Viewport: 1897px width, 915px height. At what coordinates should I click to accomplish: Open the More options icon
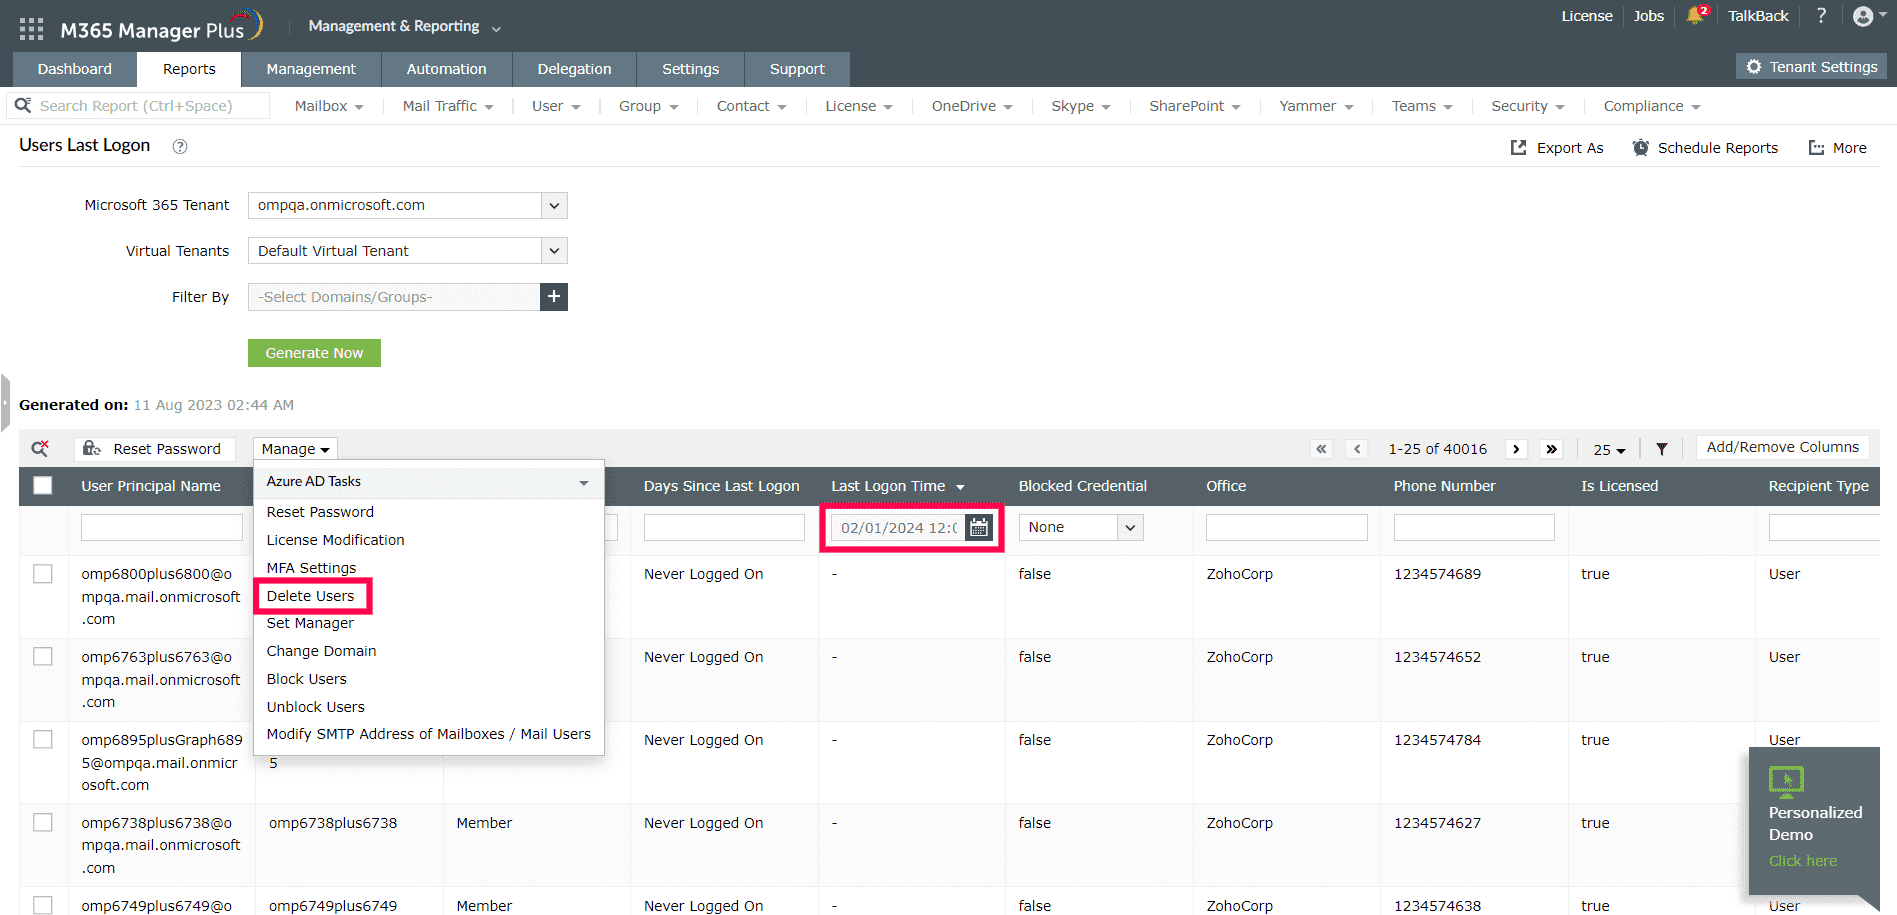pyautogui.click(x=1816, y=148)
